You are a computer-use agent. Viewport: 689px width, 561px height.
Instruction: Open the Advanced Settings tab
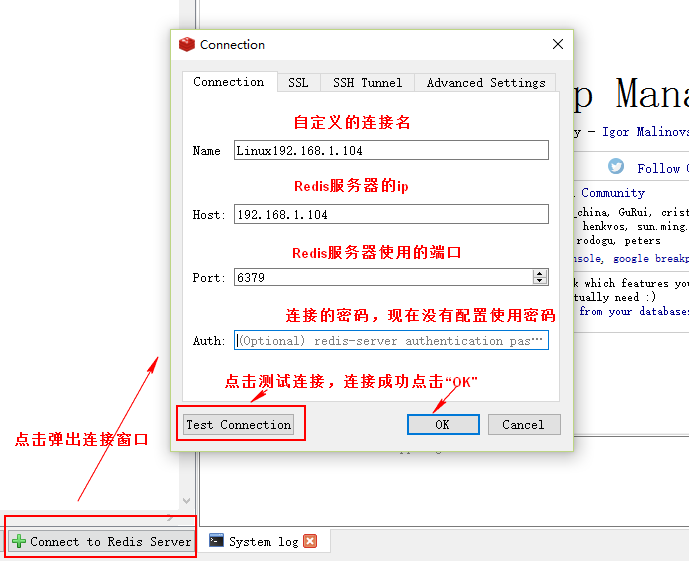(486, 83)
